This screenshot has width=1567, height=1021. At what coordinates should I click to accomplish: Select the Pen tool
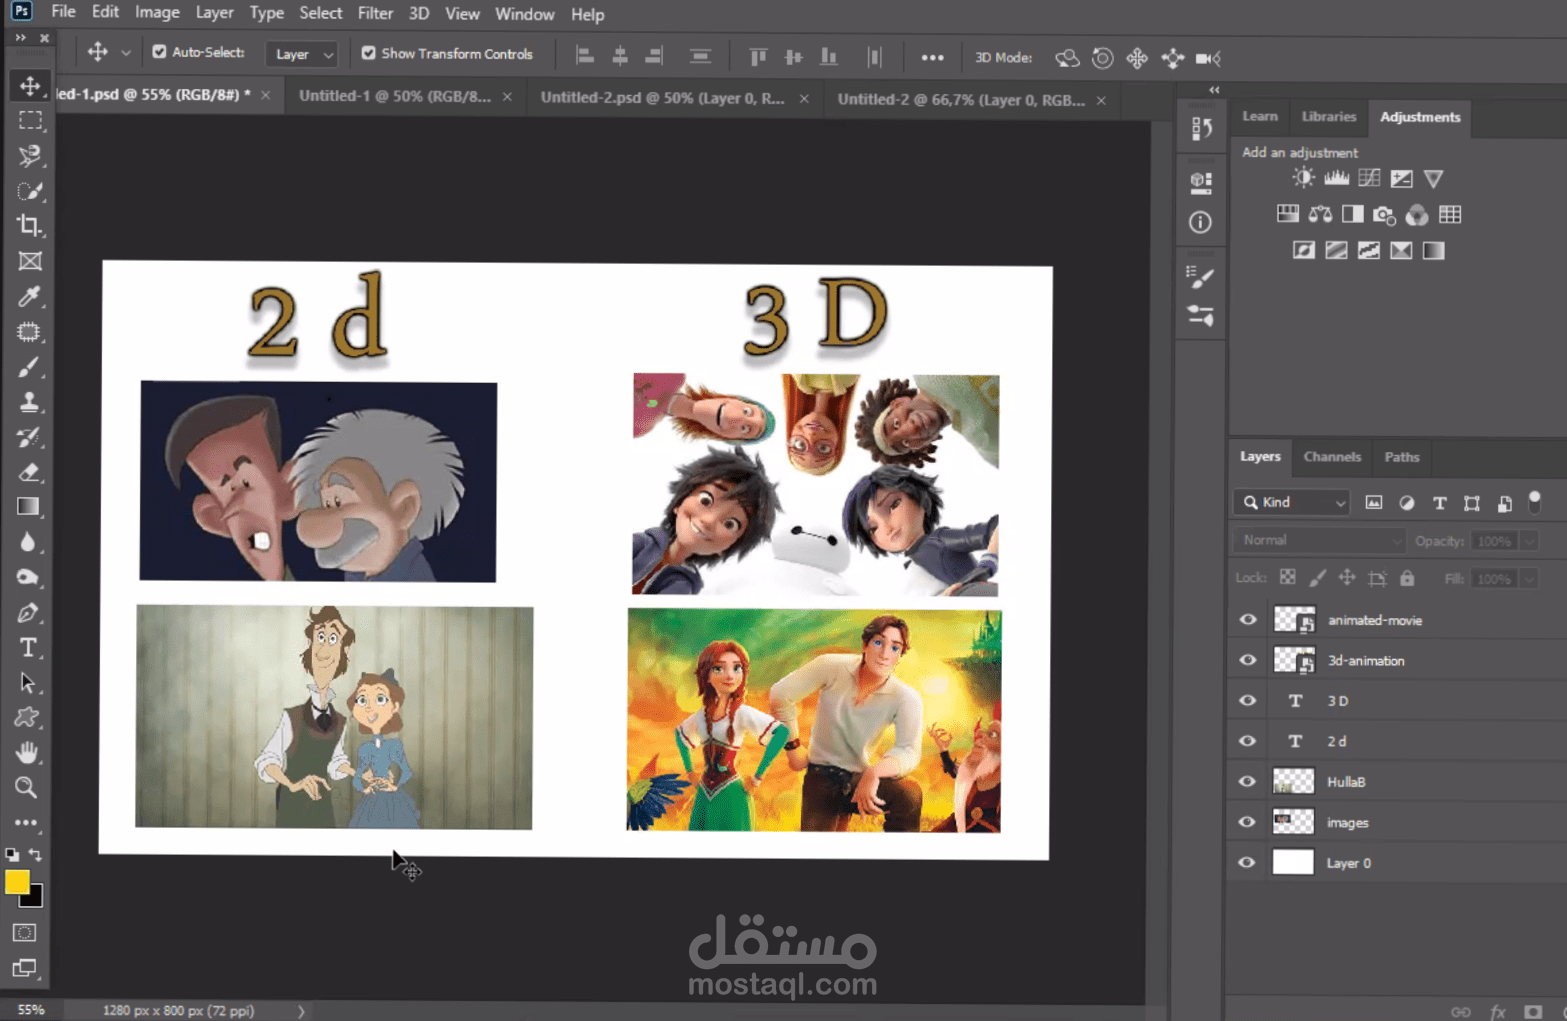coord(27,613)
